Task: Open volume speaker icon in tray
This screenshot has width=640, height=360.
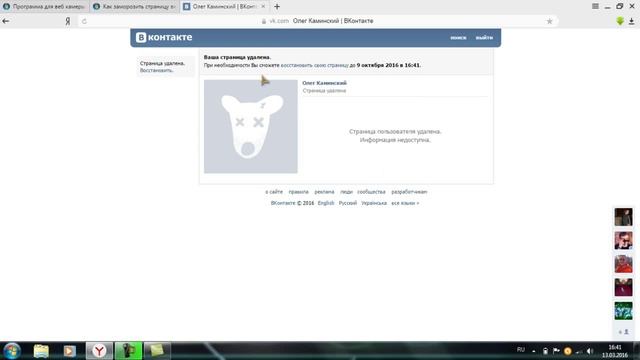Action: point(590,351)
